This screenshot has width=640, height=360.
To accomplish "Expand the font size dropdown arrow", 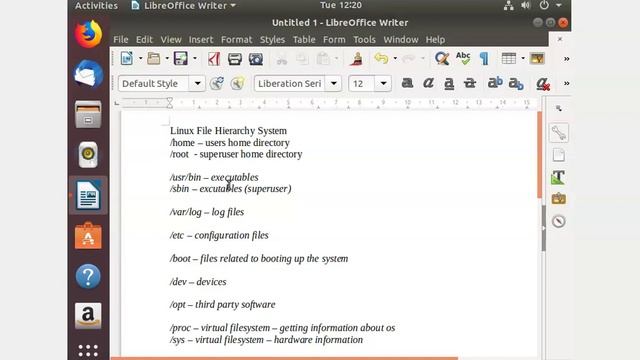I will pyautogui.click(x=383, y=84).
